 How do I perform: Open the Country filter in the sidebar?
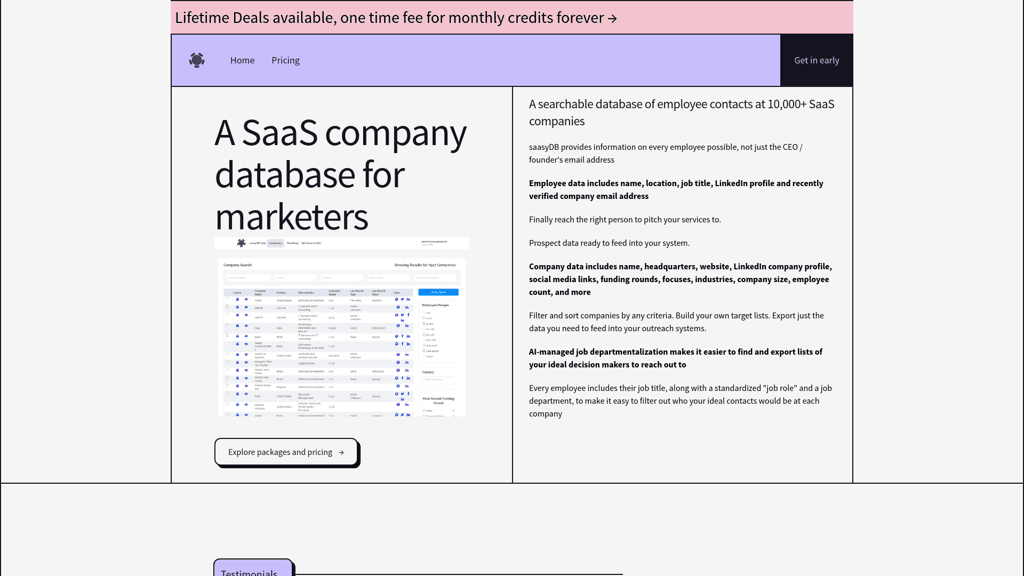click(x=438, y=381)
